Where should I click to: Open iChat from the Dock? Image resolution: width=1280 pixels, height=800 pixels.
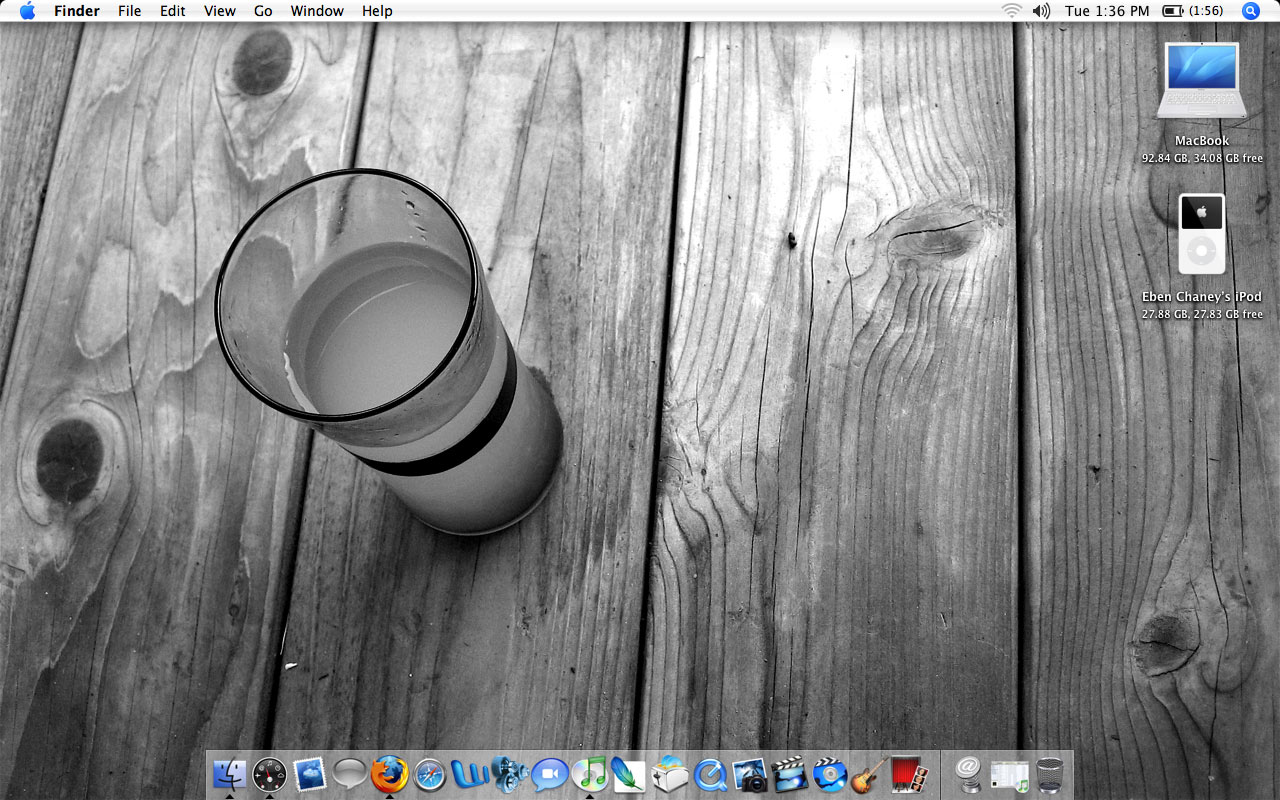(x=550, y=774)
